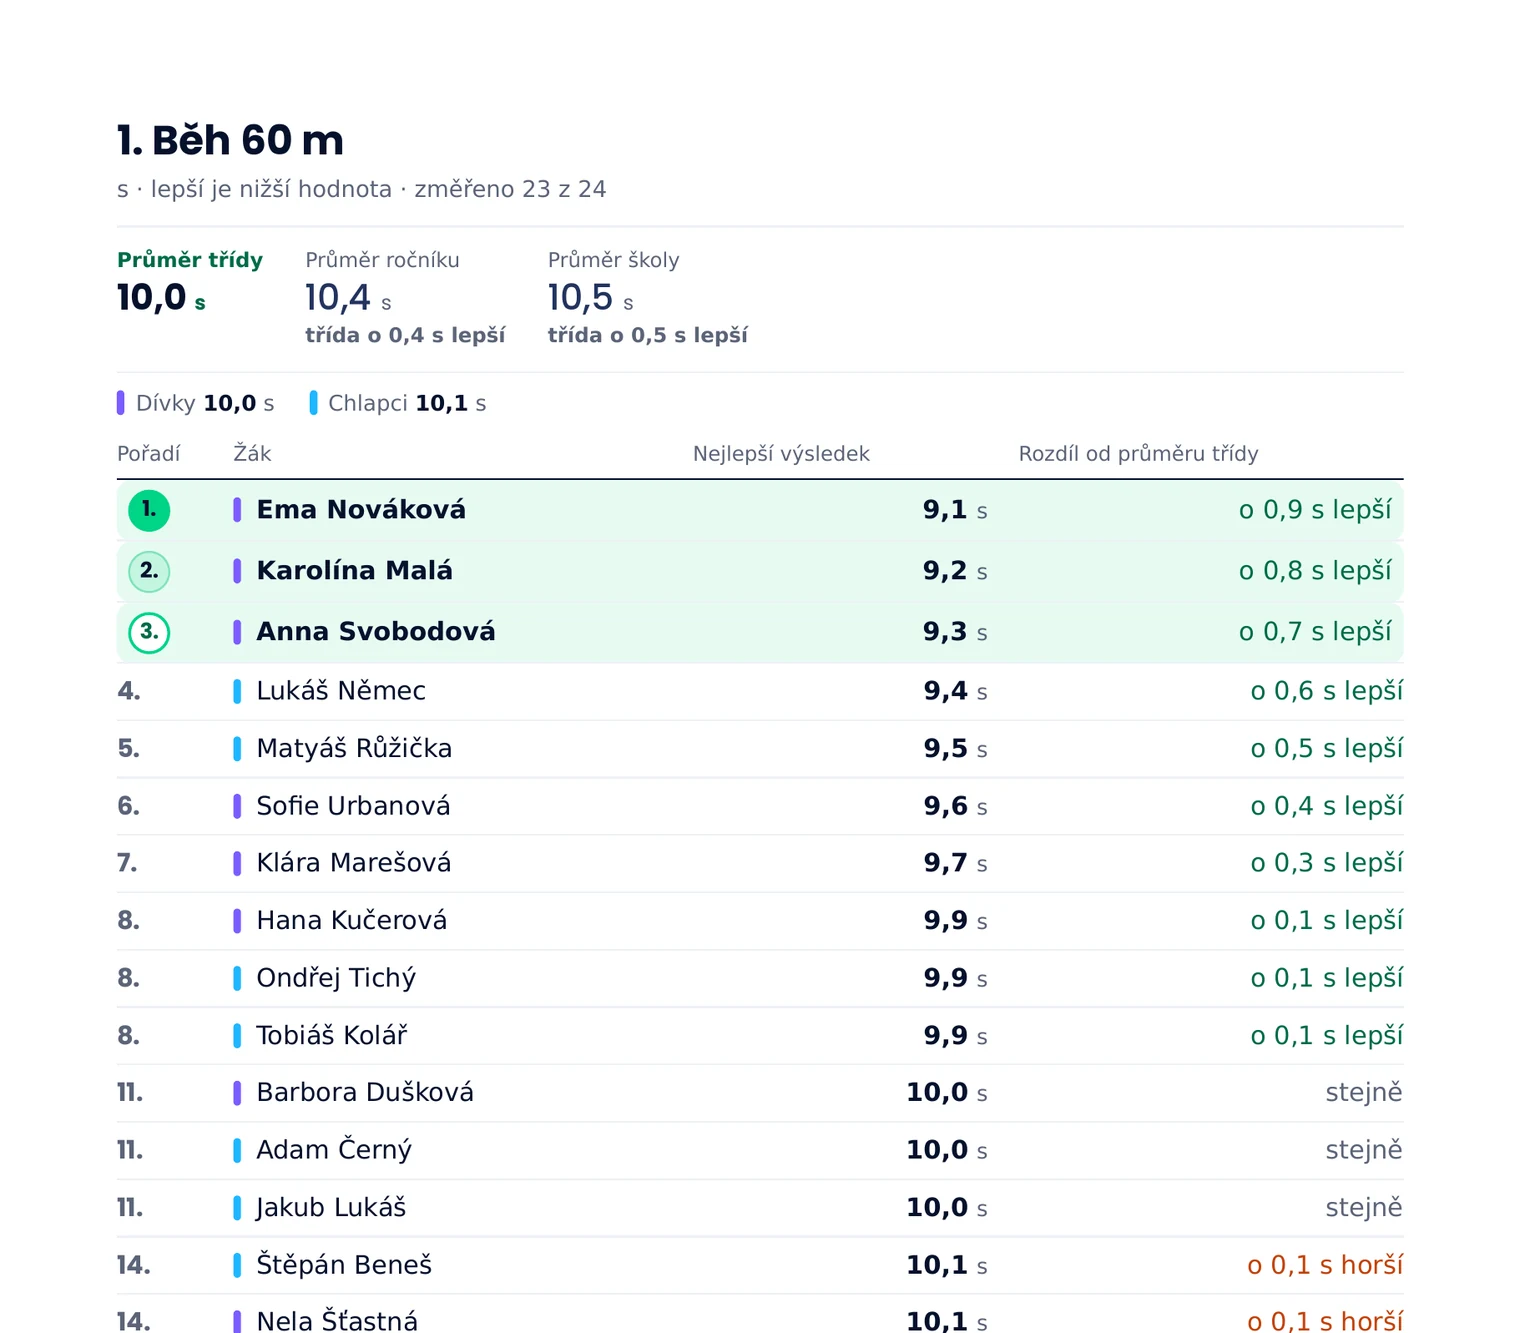
Task: Select Lukáš Němec's result "9,4 s"
Action: [x=955, y=691]
